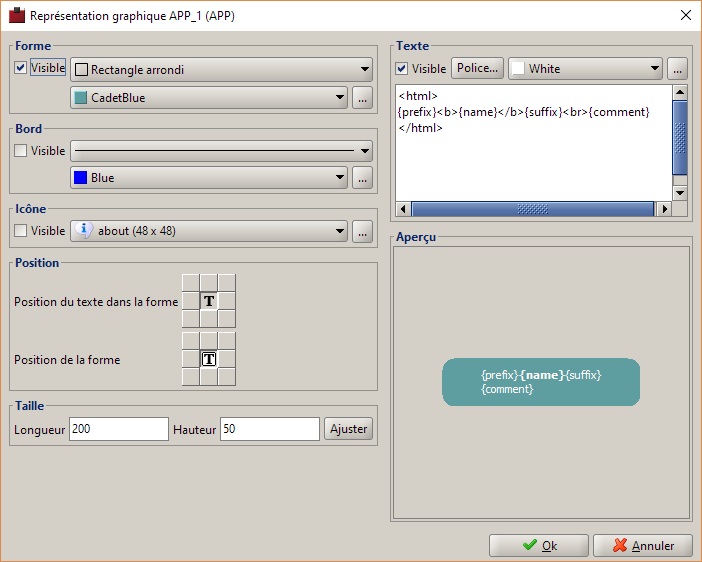
Task: Select middle-right cell of shape position grid
Action: point(227,359)
